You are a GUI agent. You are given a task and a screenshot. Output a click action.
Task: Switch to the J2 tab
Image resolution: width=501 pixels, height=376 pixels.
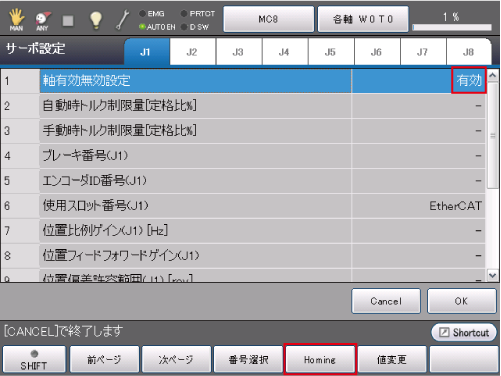192,52
